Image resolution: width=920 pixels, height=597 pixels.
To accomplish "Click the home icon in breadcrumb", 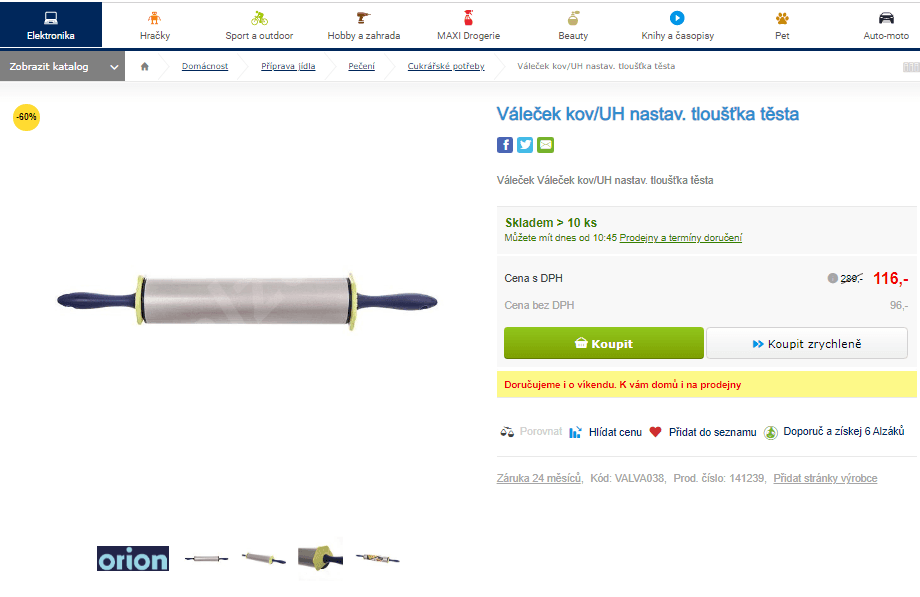I will (x=145, y=66).
